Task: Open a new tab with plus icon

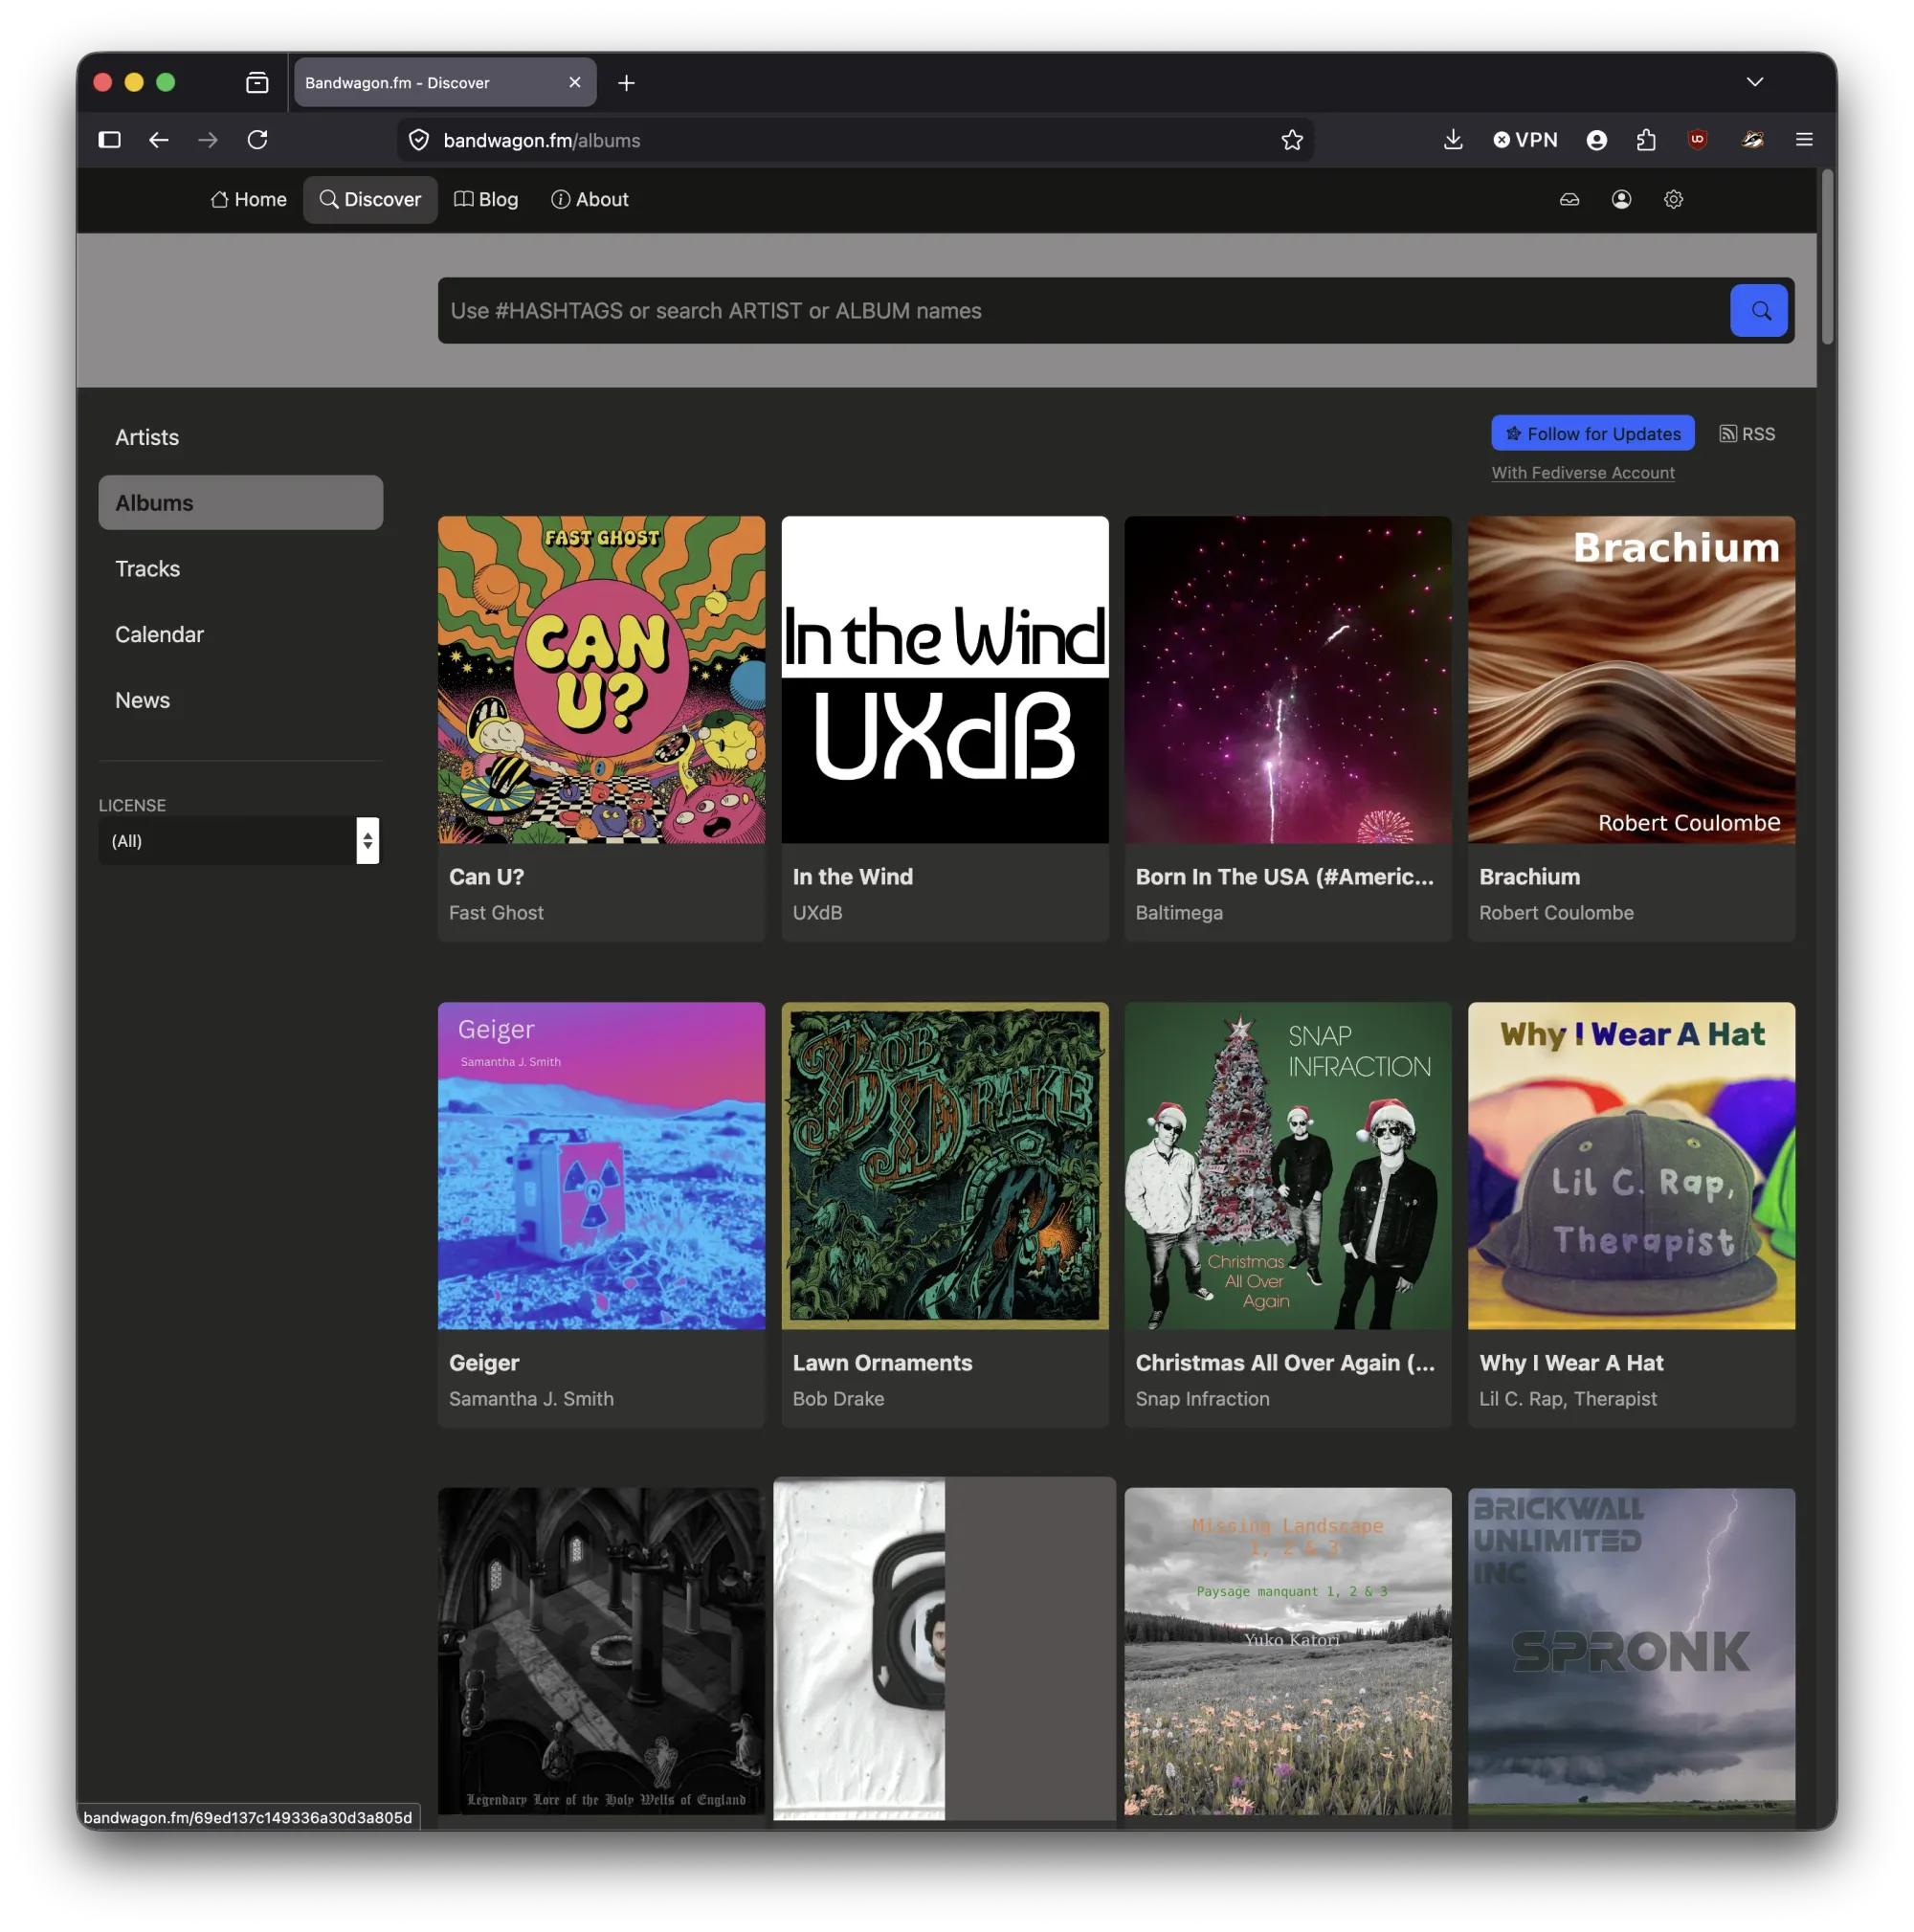Action: tap(626, 83)
